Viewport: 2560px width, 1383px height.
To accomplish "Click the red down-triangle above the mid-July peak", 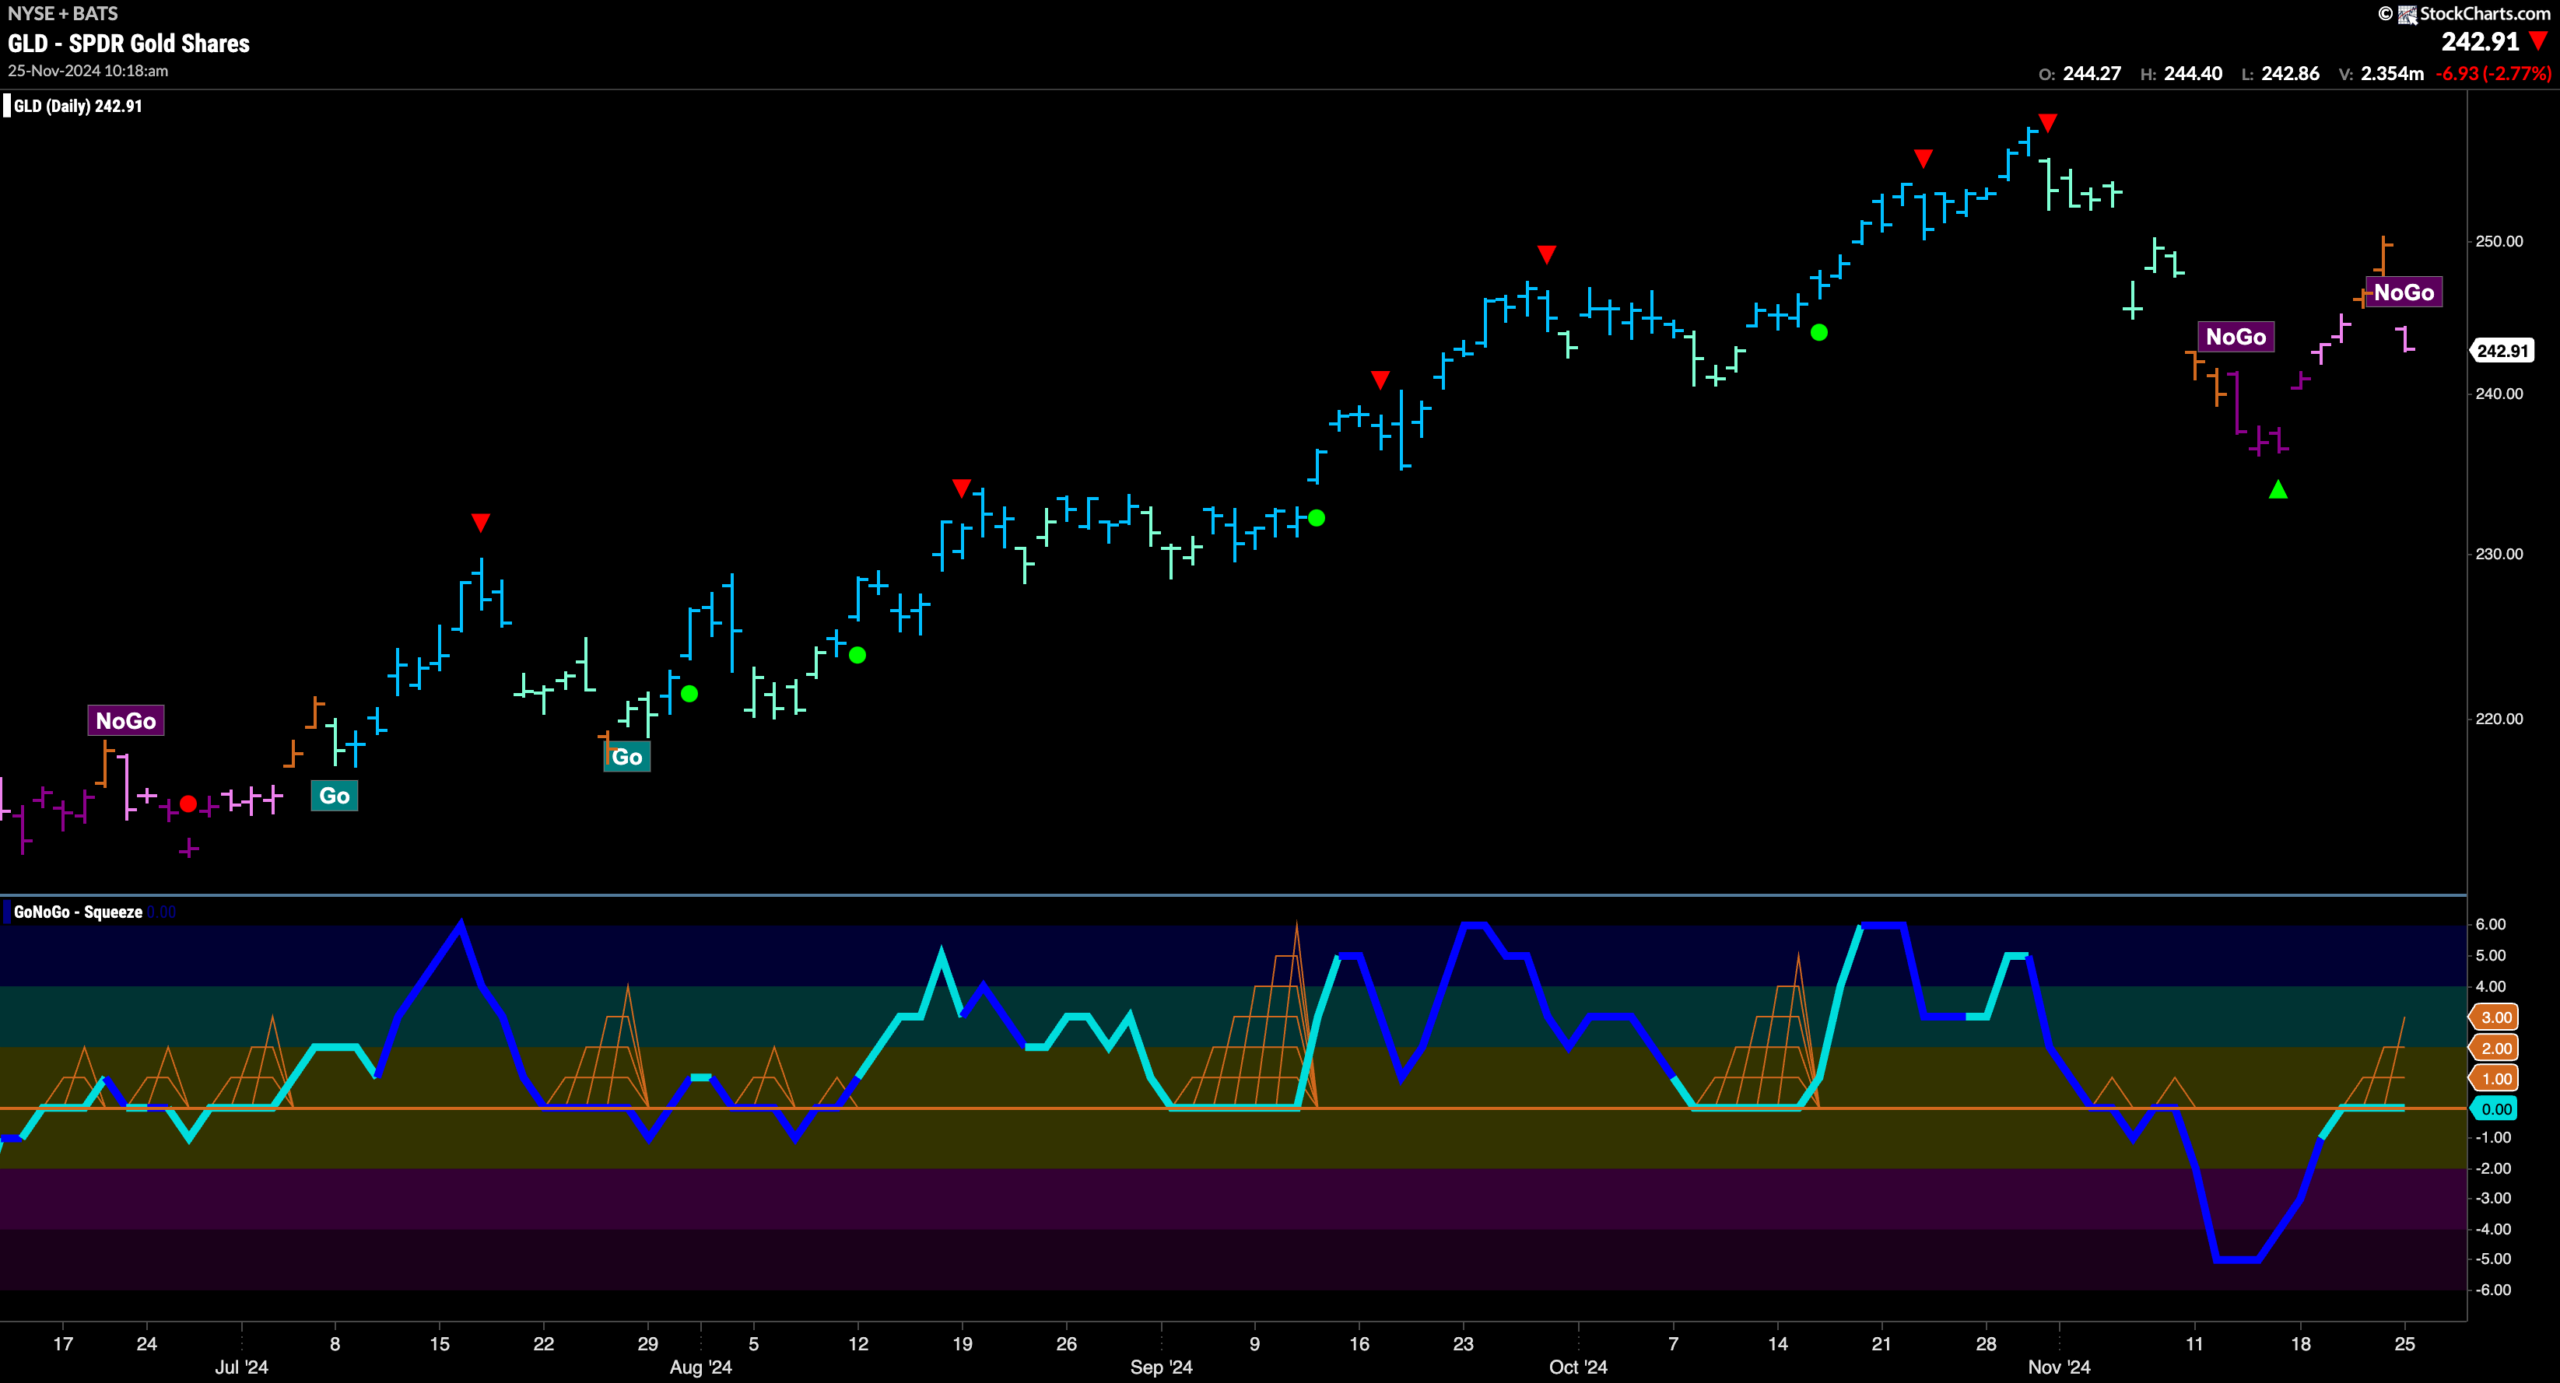I will click(x=480, y=523).
